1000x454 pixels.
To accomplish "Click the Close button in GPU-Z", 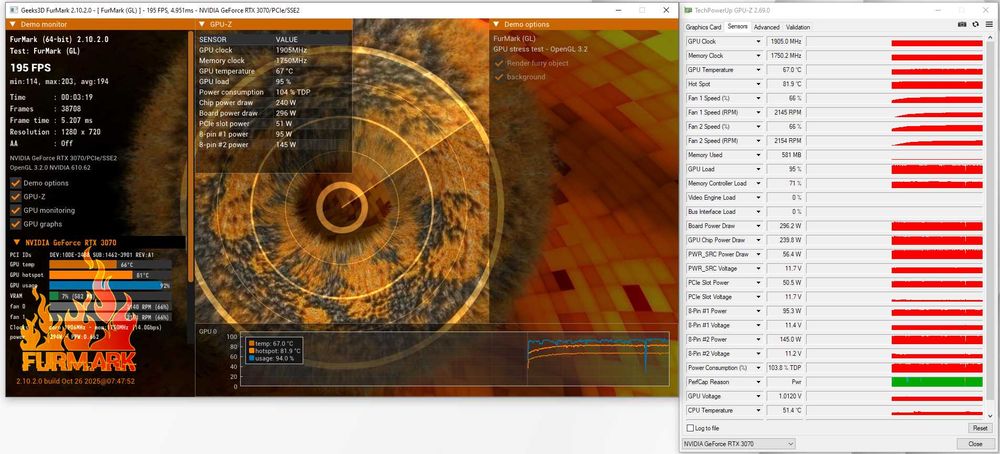I will pos(975,443).
